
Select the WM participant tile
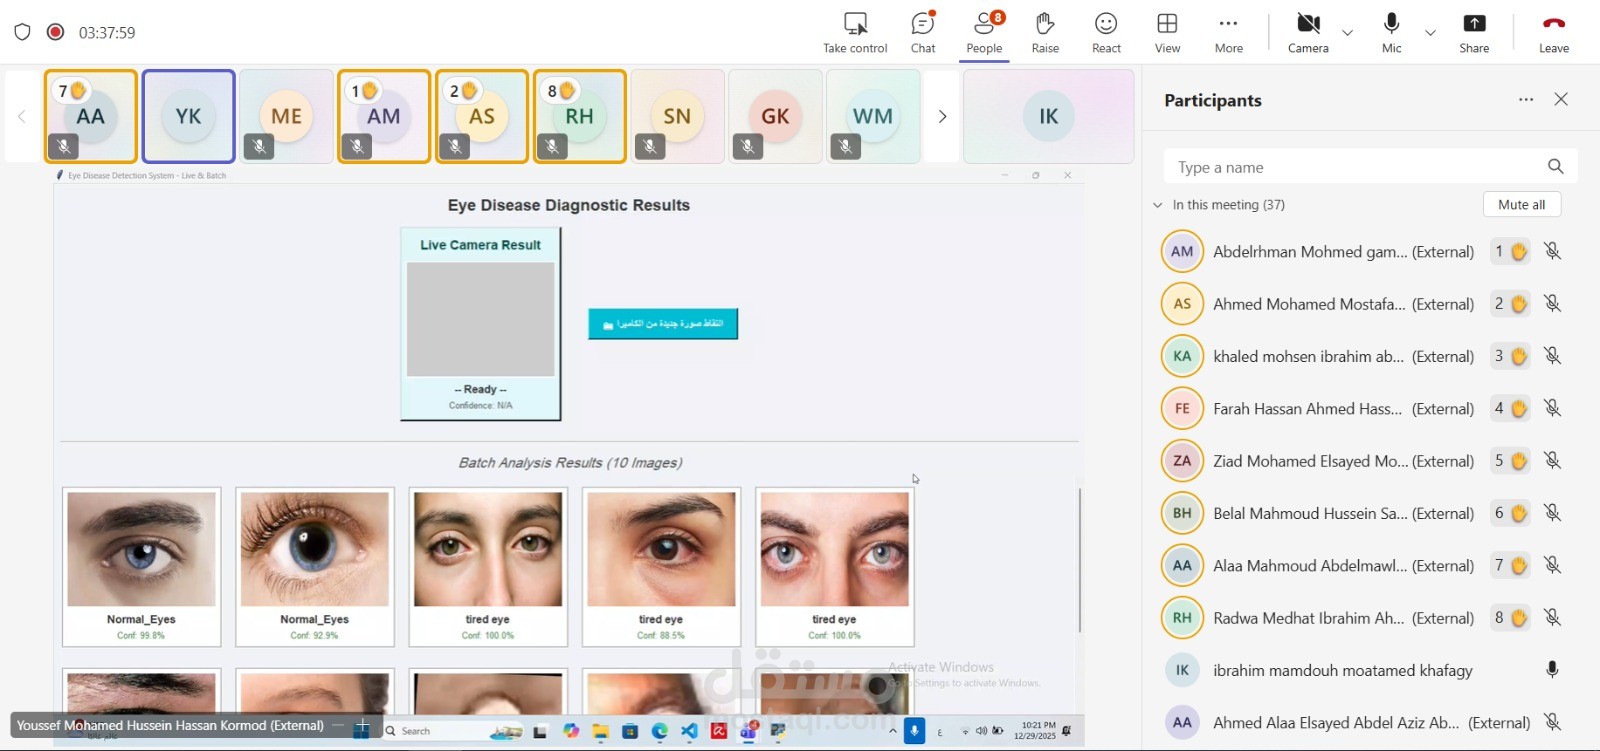point(873,116)
